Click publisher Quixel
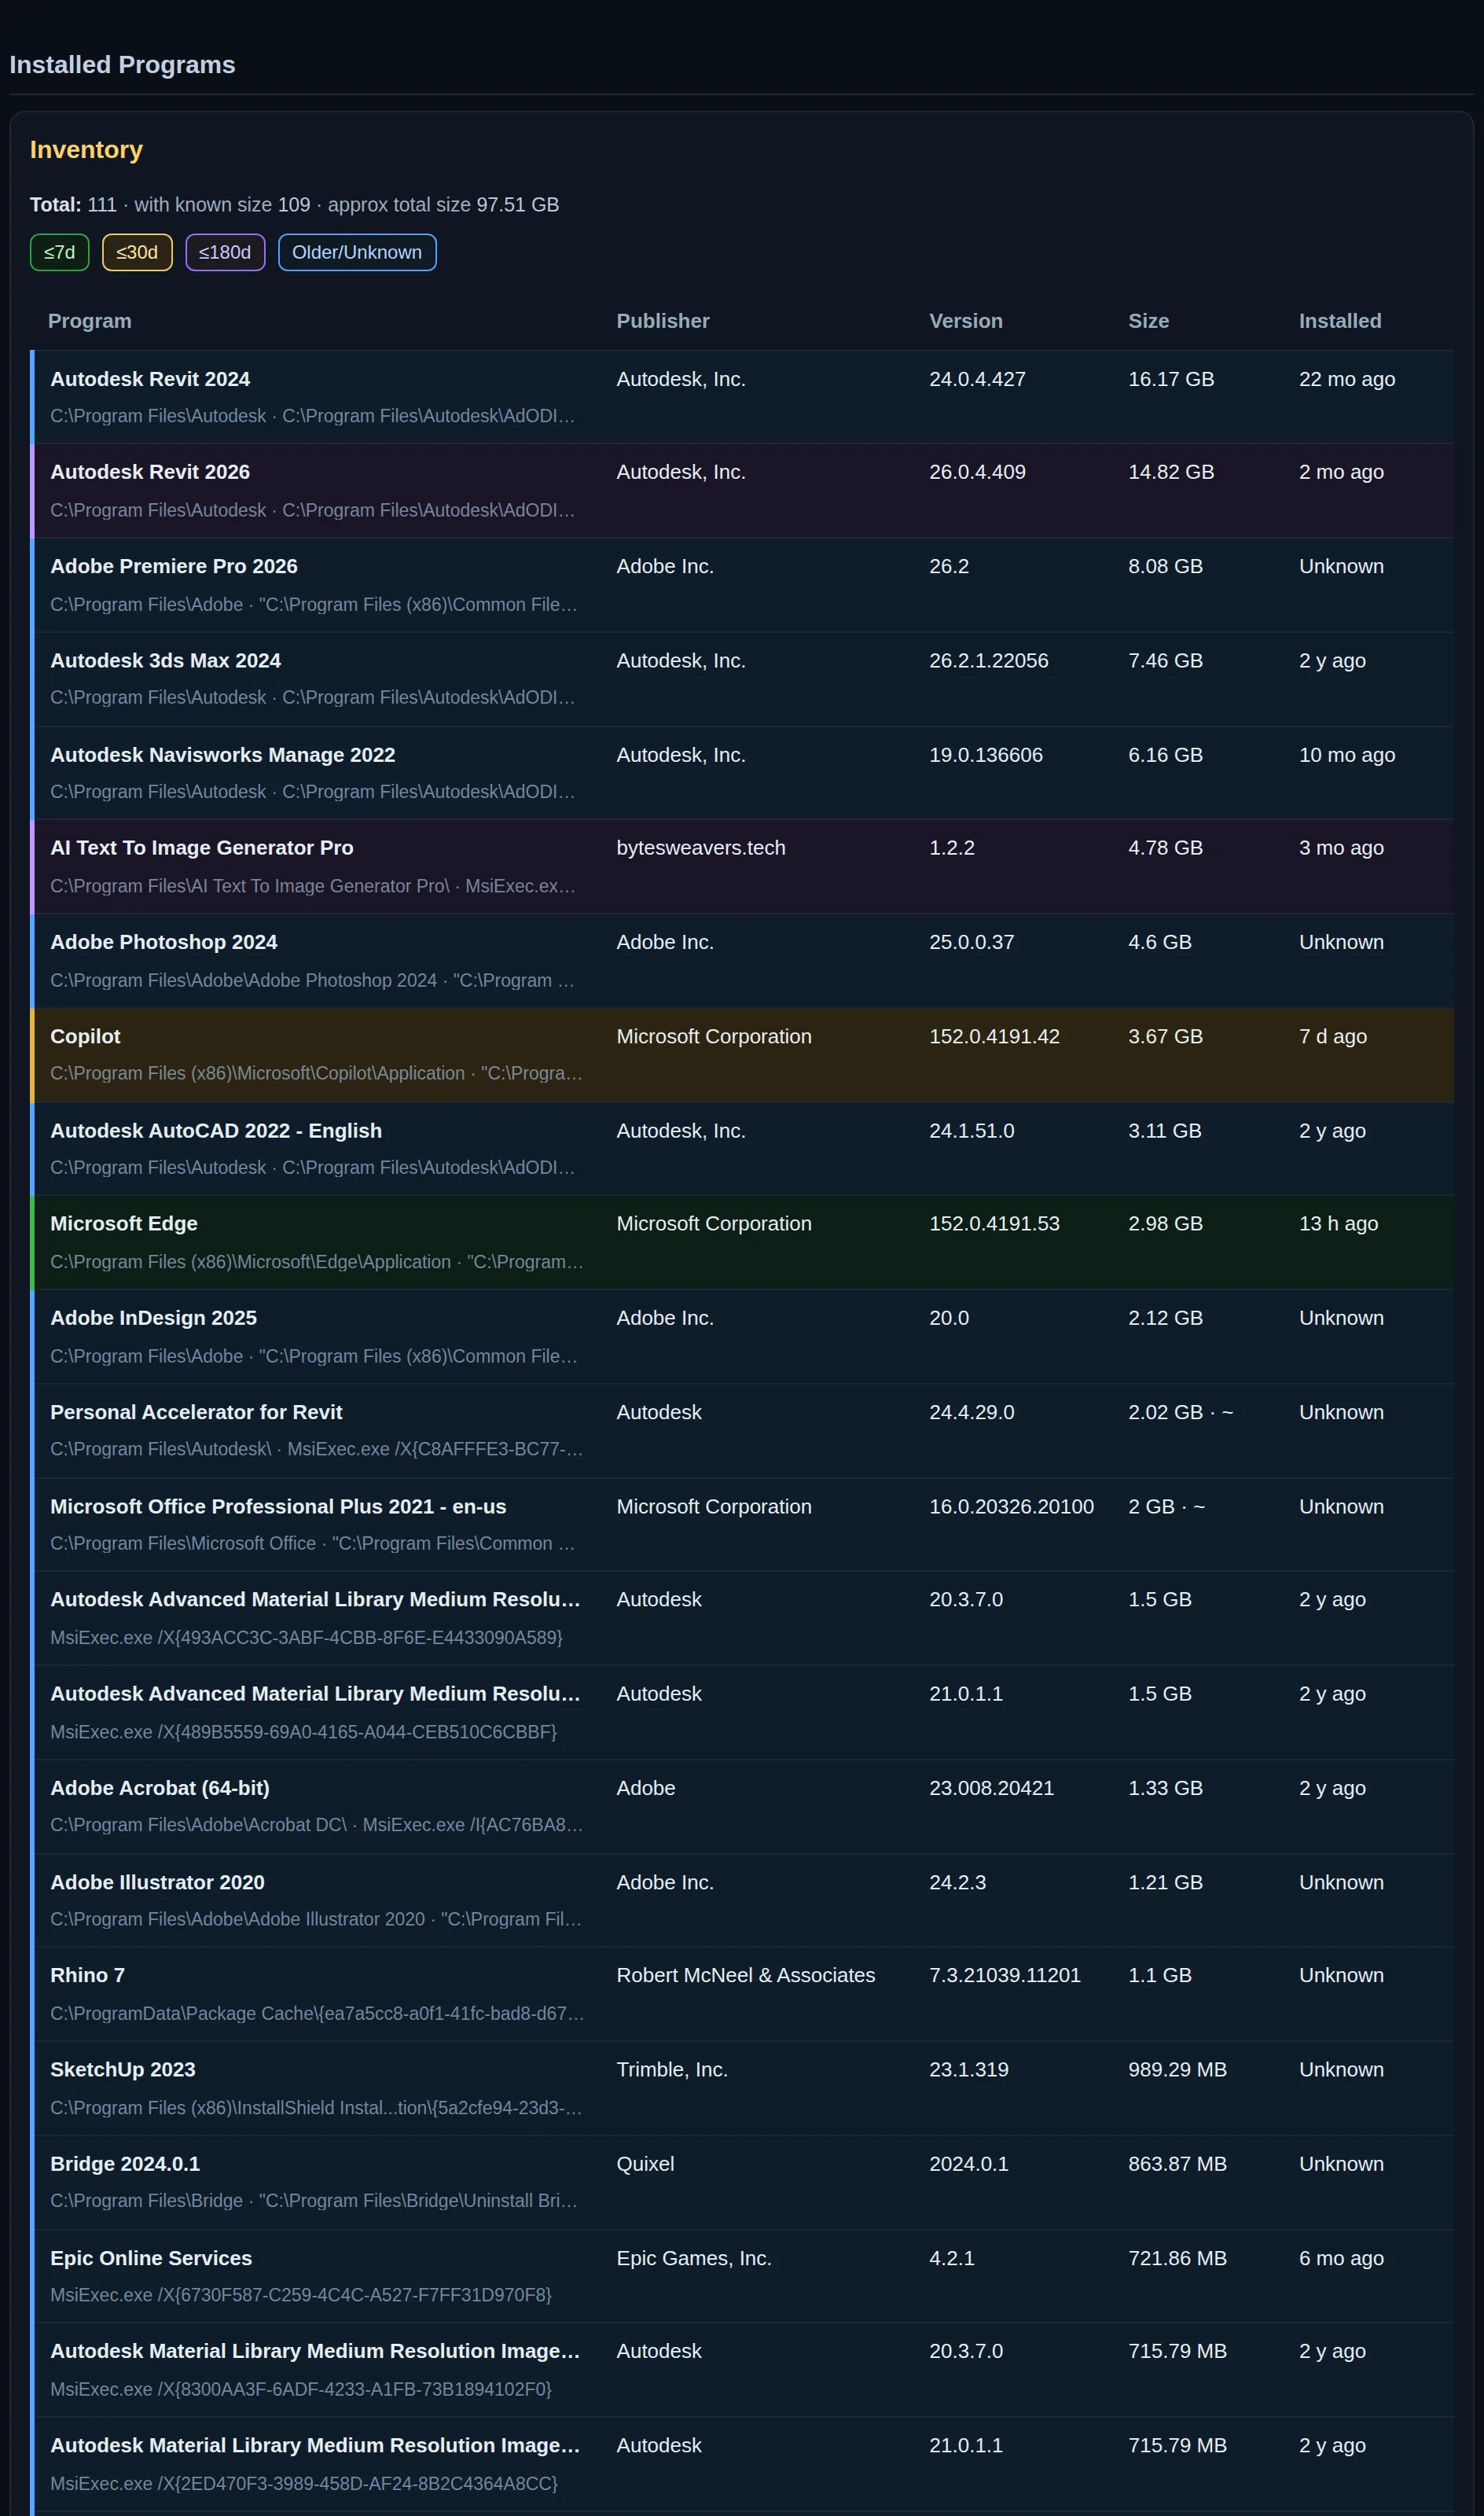This screenshot has height=2516, width=1484. (645, 2164)
